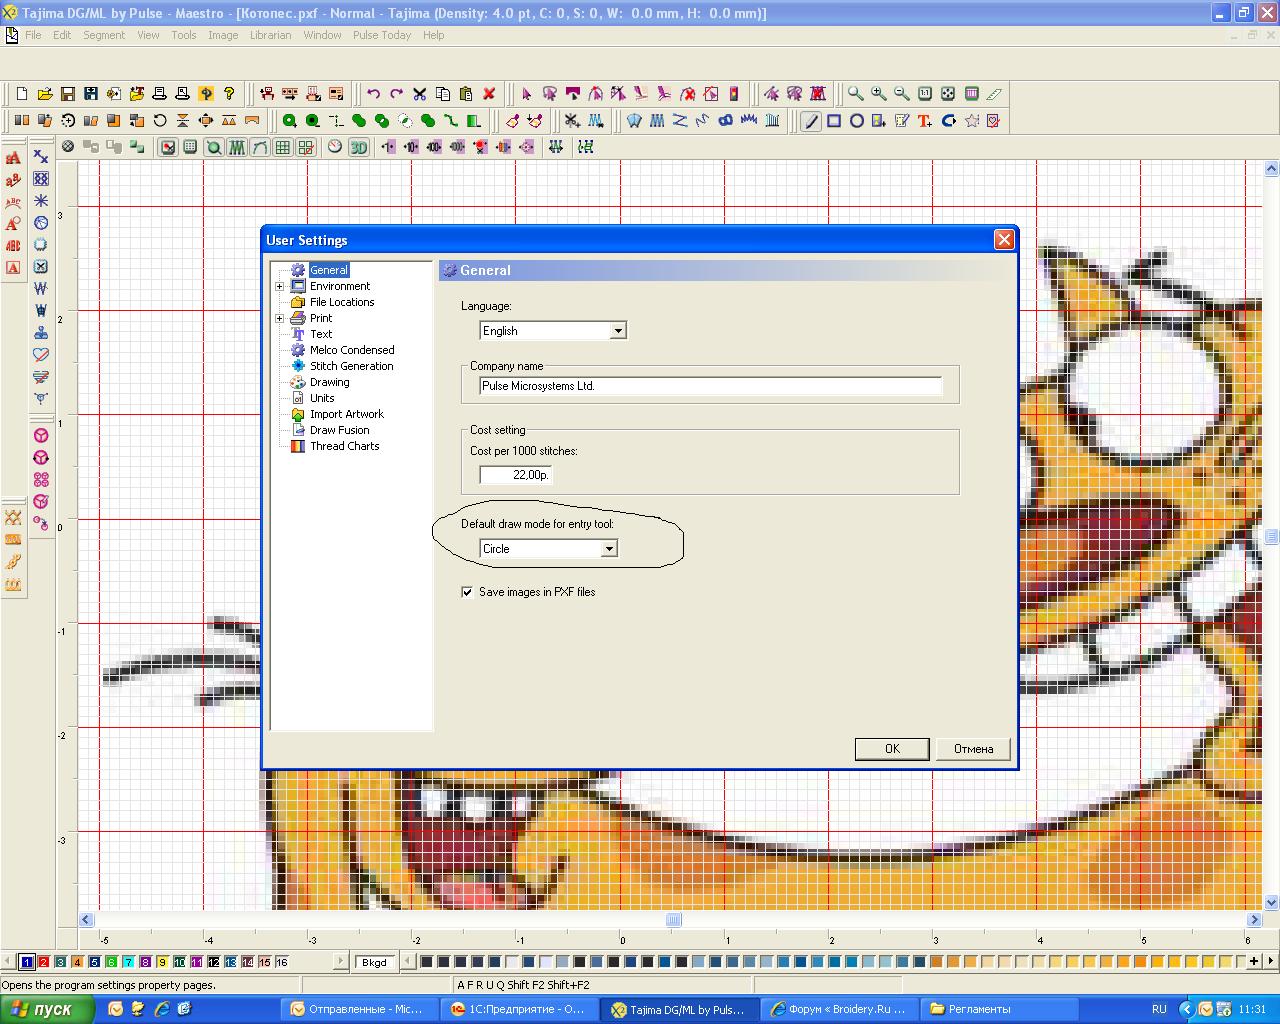Select the rectangle shape tool

[834, 121]
